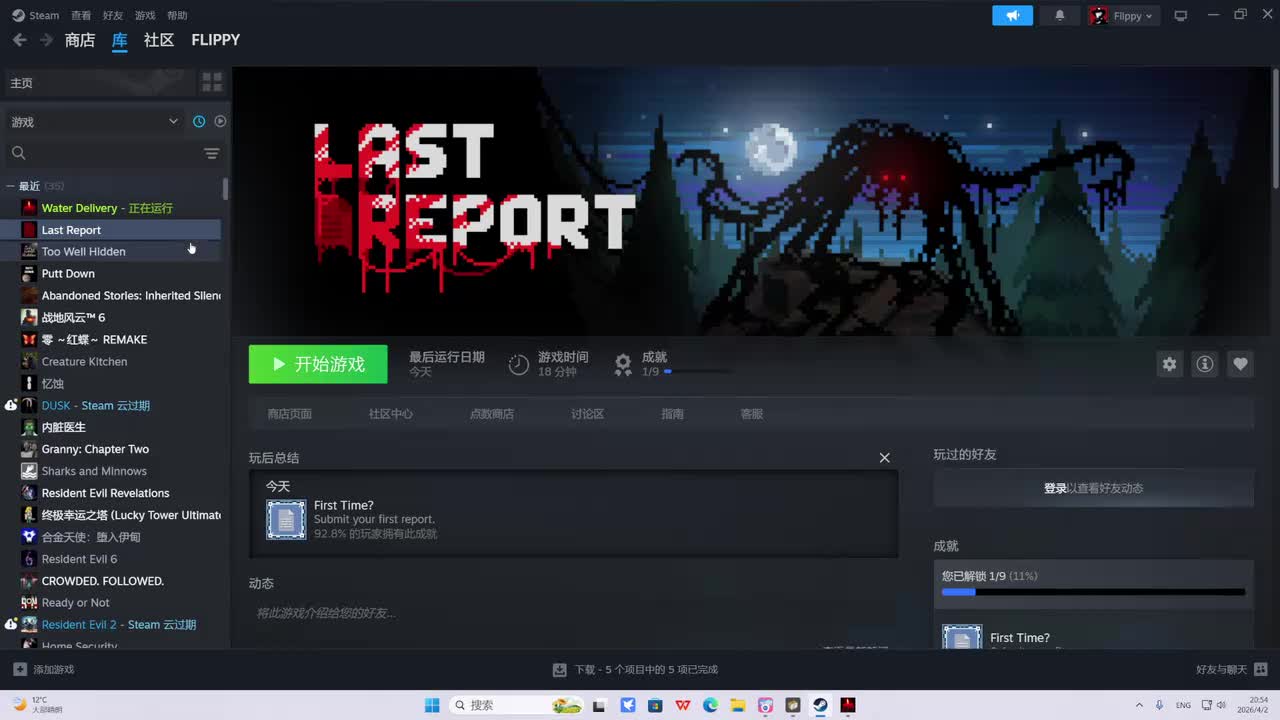This screenshot has width=1280, height=720.
Task: Open the announcements megaphone button
Action: point(1012,15)
